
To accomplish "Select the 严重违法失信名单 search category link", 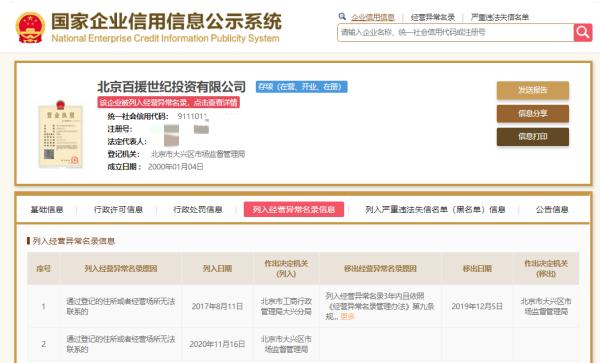I will point(500,17).
